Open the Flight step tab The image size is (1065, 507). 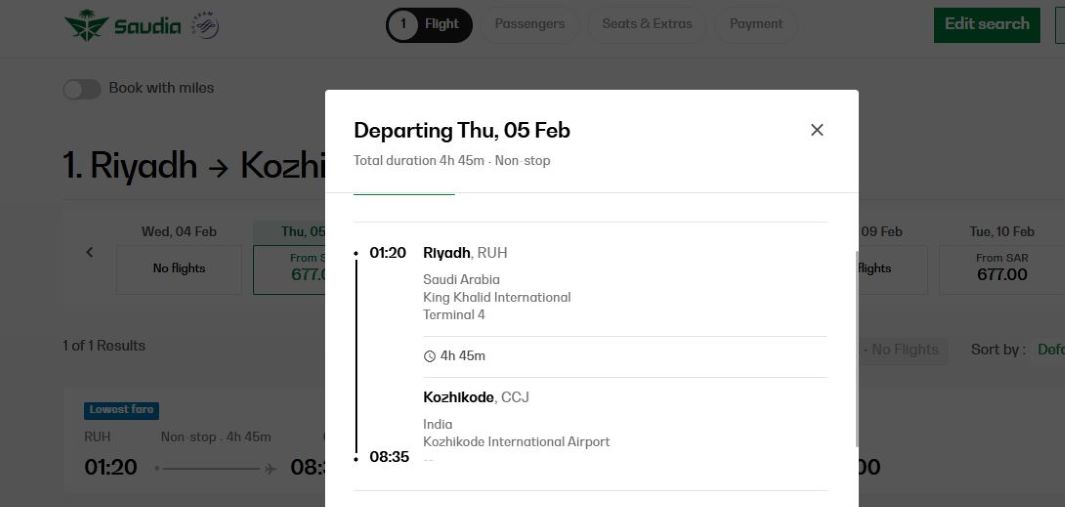[442, 25]
